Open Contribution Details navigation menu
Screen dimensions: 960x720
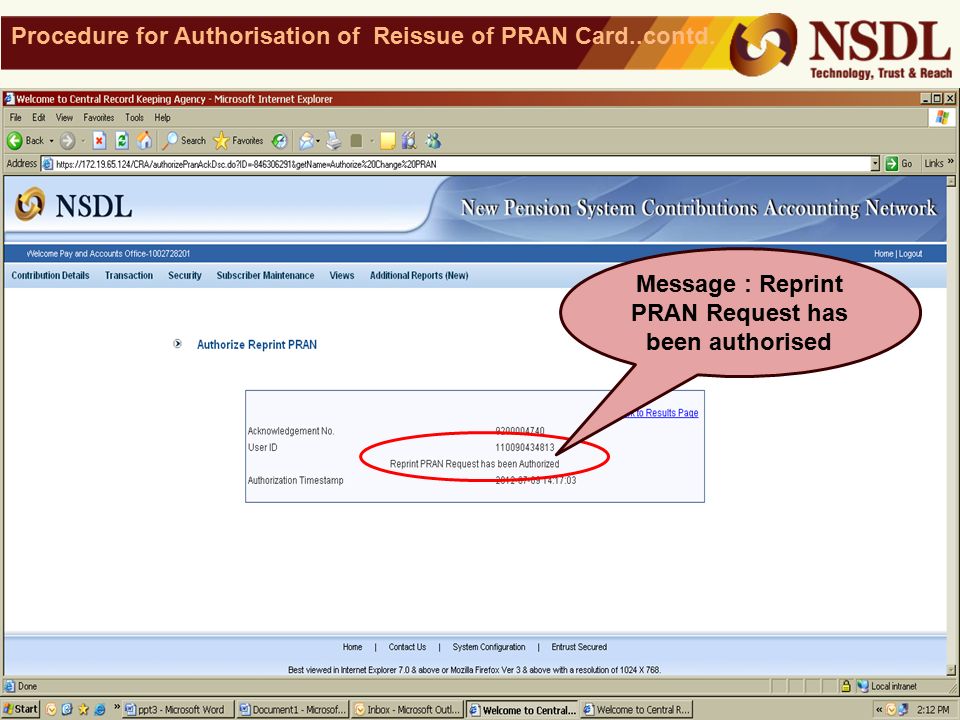(x=50, y=276)
